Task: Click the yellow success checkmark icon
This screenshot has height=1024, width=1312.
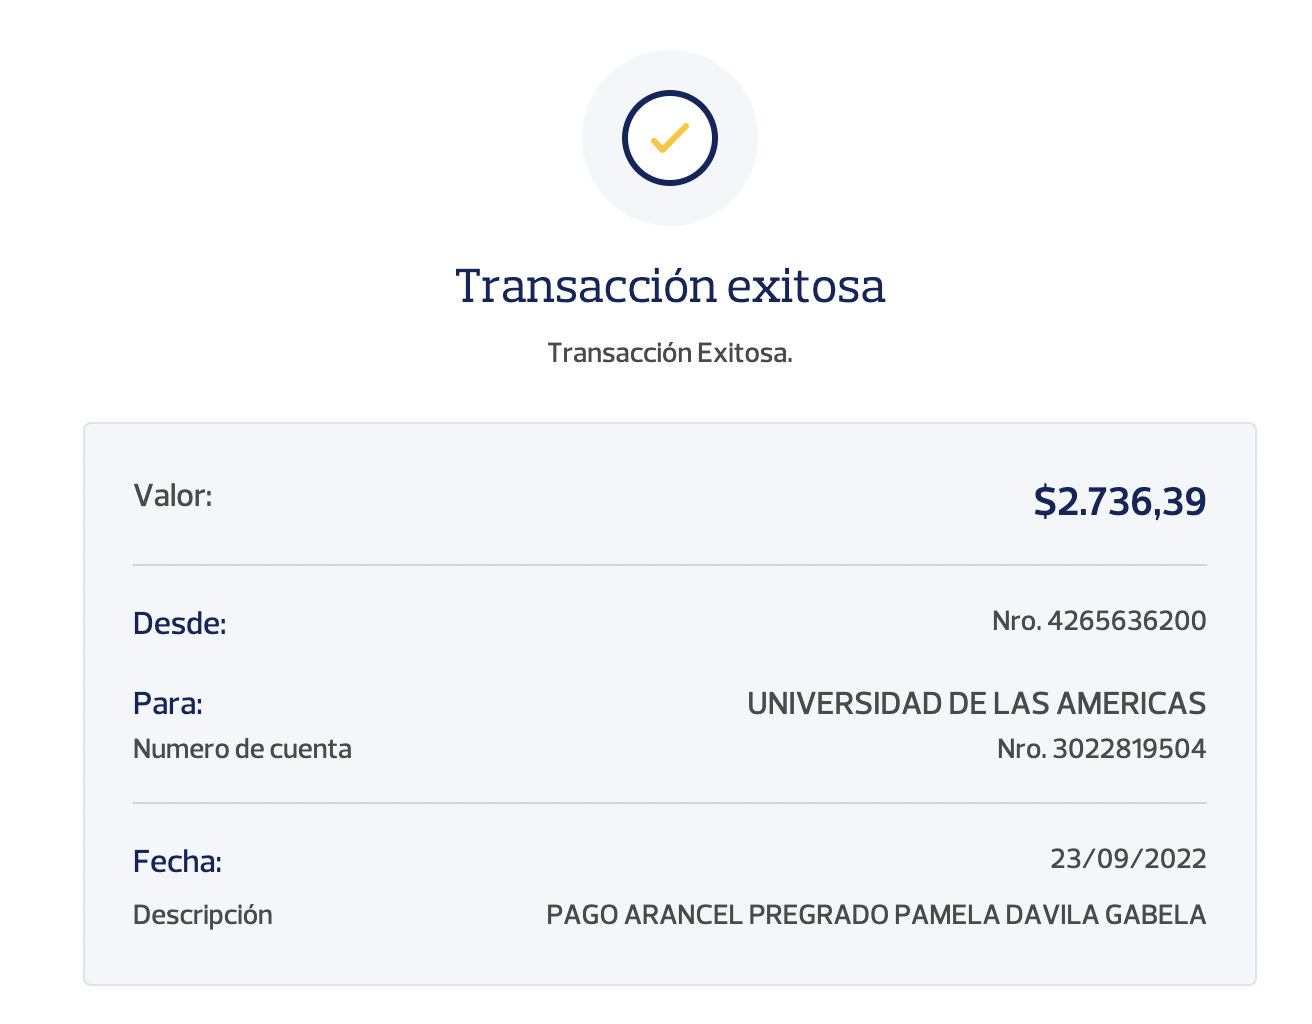Action: [669, 138]
